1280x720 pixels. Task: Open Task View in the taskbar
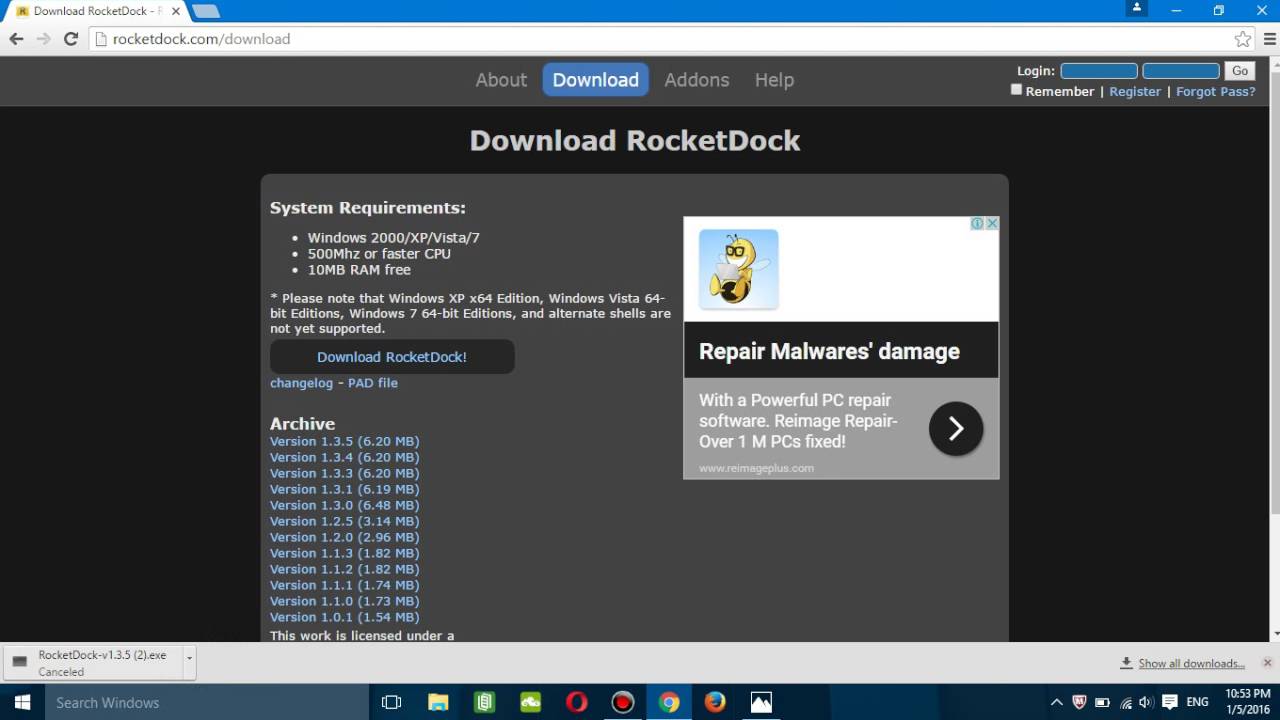[x=392, y=702]
